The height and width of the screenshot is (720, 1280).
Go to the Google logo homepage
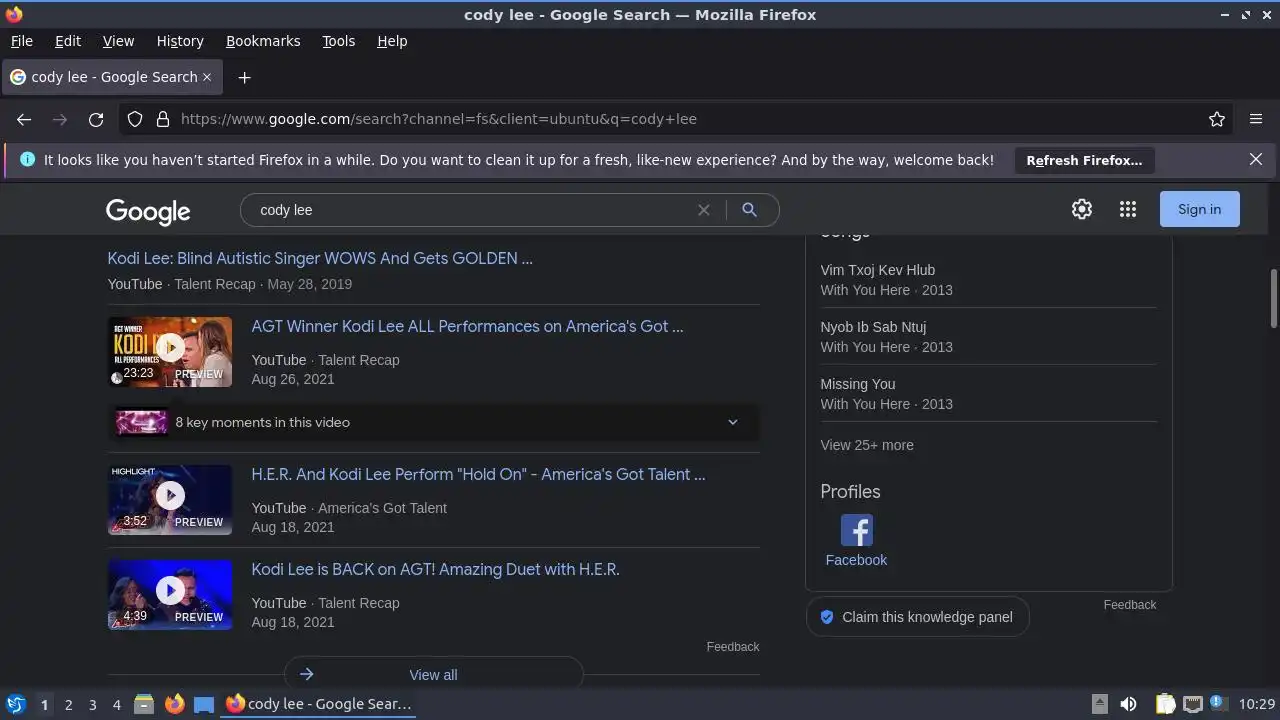pos(148,211)
